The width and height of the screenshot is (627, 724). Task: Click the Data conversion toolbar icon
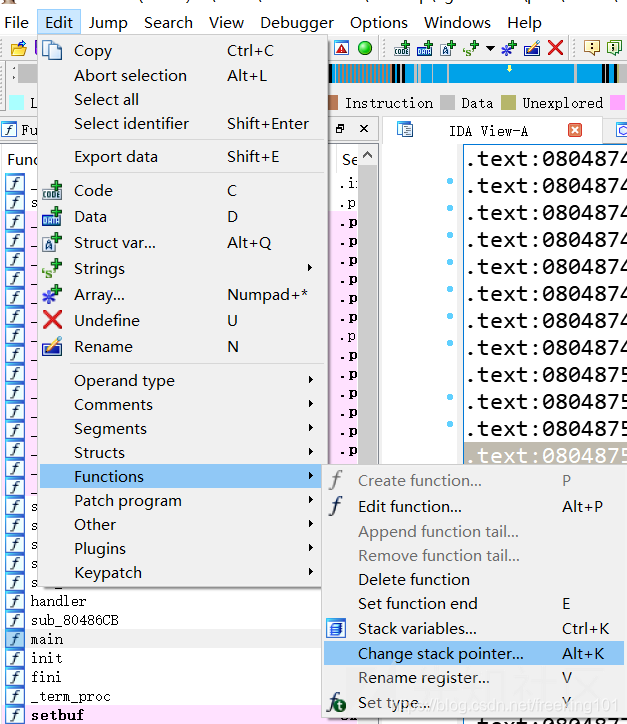425,48
